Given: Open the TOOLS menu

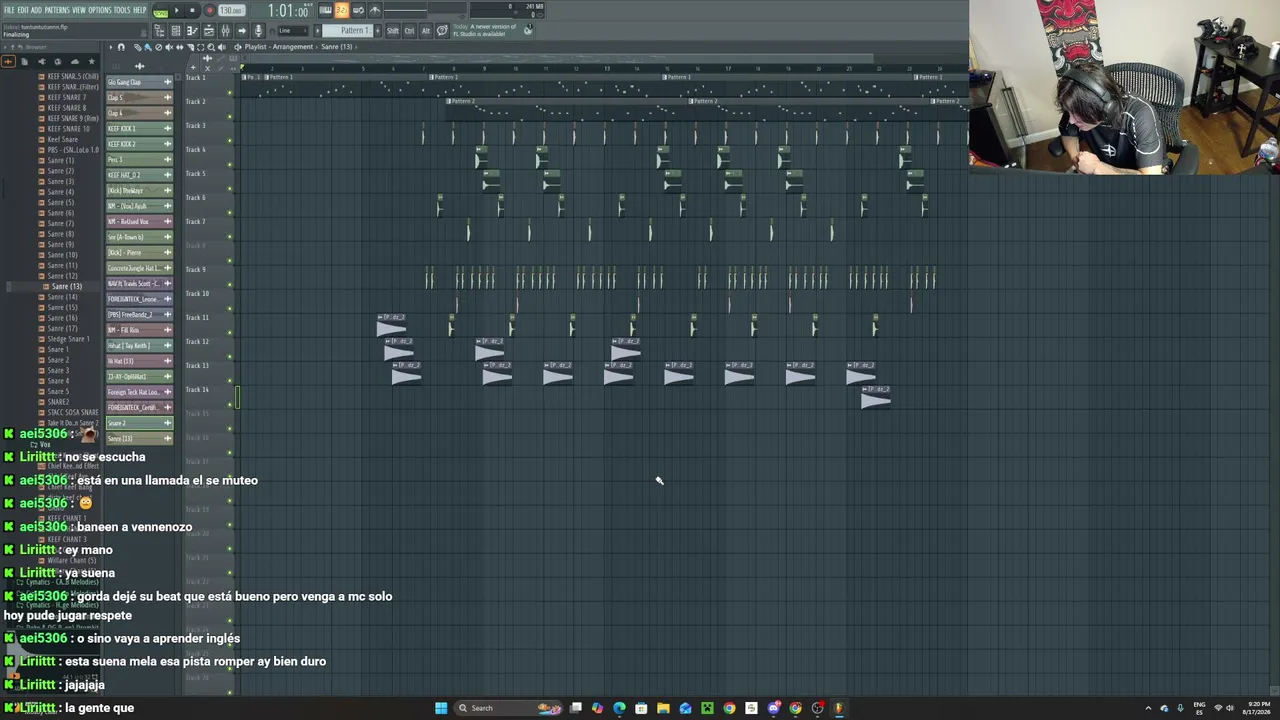Looking at the screenshot, I should coord(122,10).
